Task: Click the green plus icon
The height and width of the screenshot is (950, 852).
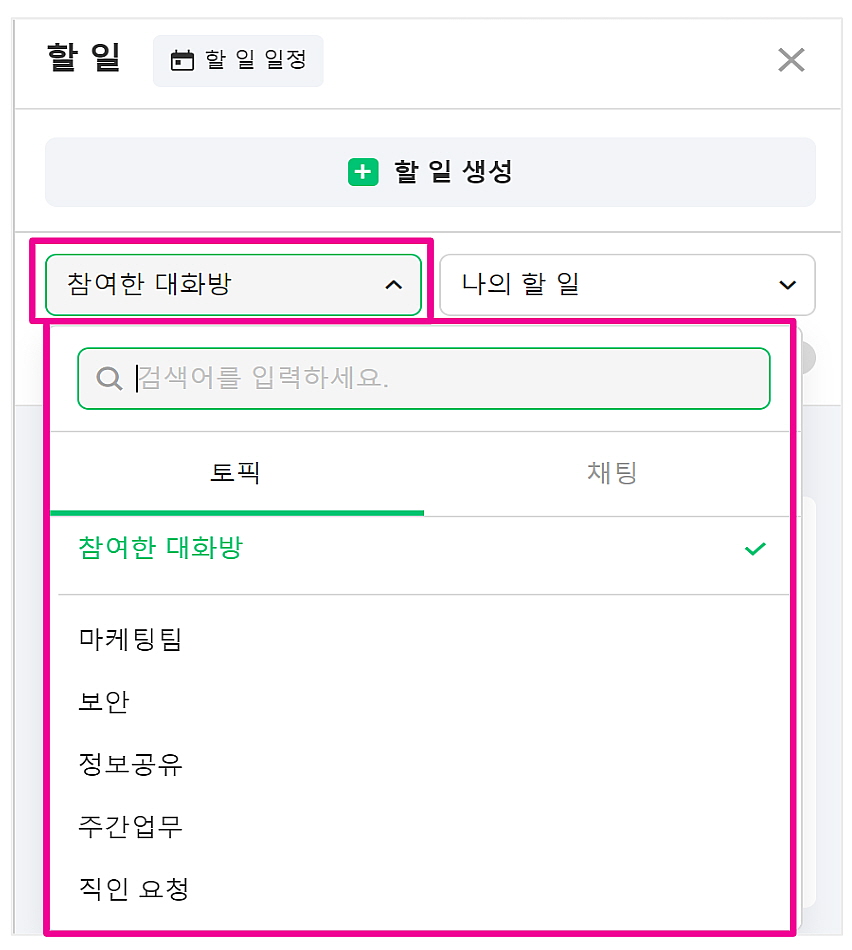Action: click(363, 172)
